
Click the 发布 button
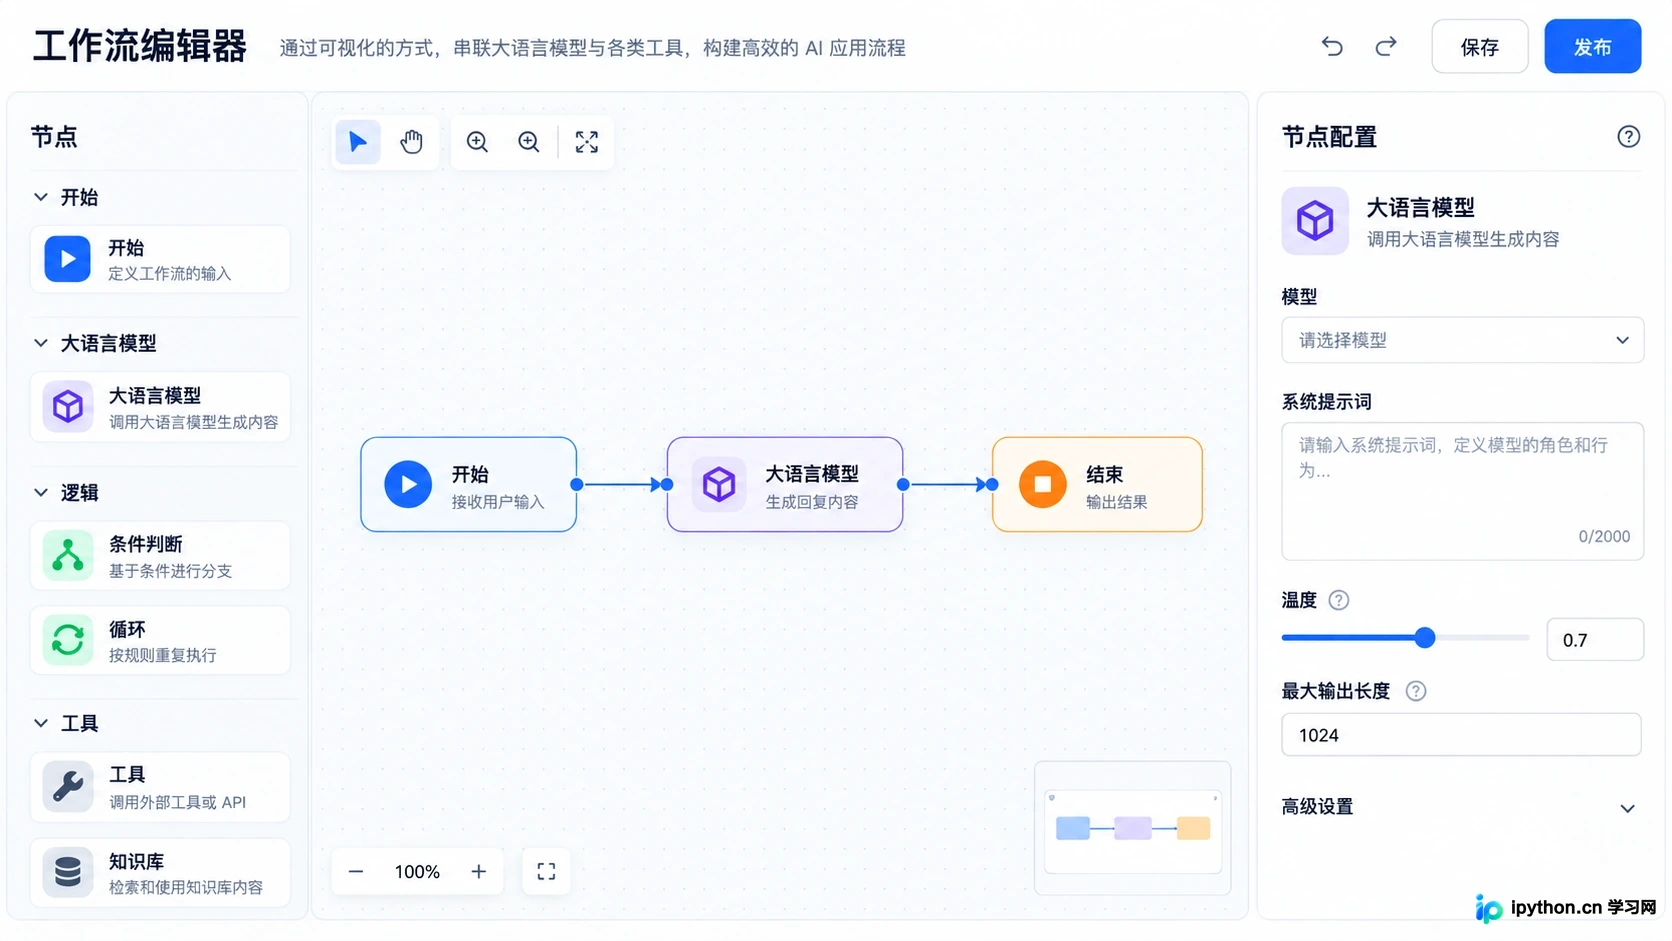[1592, 46]
